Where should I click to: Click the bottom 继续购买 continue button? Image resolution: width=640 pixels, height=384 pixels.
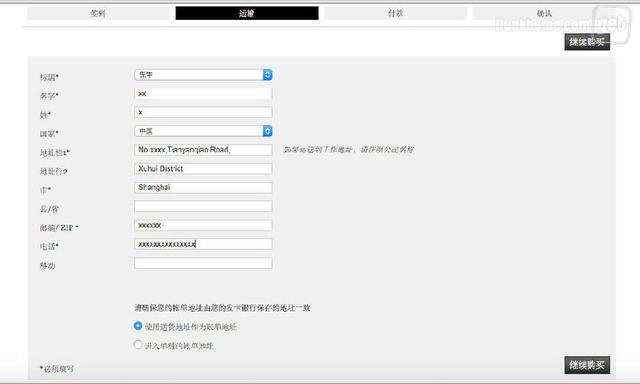pyautogui.click(x=587, y=365)
